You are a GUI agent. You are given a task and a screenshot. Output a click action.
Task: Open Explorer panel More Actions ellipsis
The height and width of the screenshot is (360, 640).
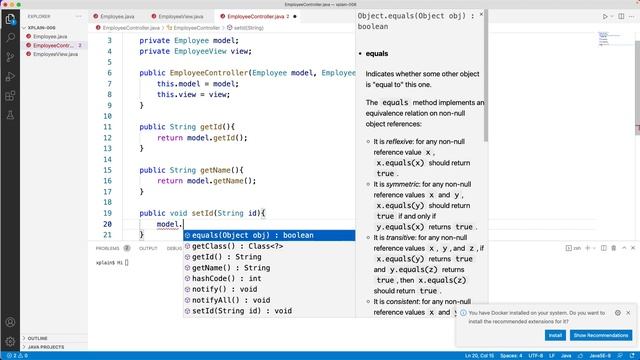click(79, 16)
